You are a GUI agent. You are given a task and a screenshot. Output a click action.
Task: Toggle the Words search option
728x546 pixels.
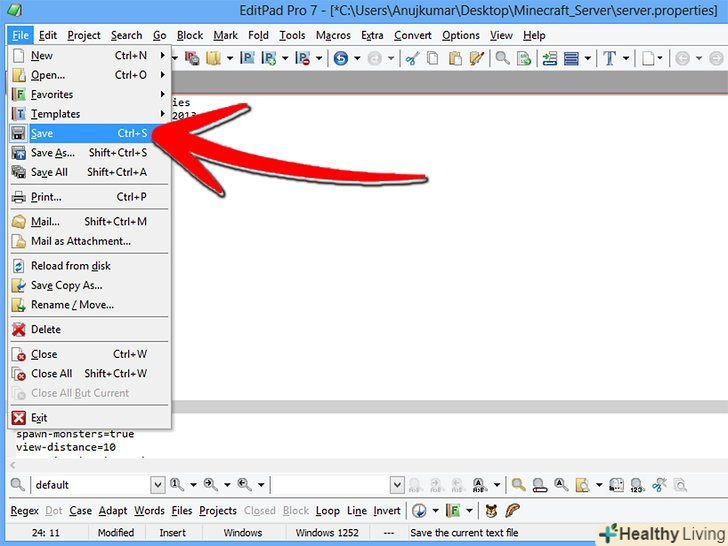point(150,511)
